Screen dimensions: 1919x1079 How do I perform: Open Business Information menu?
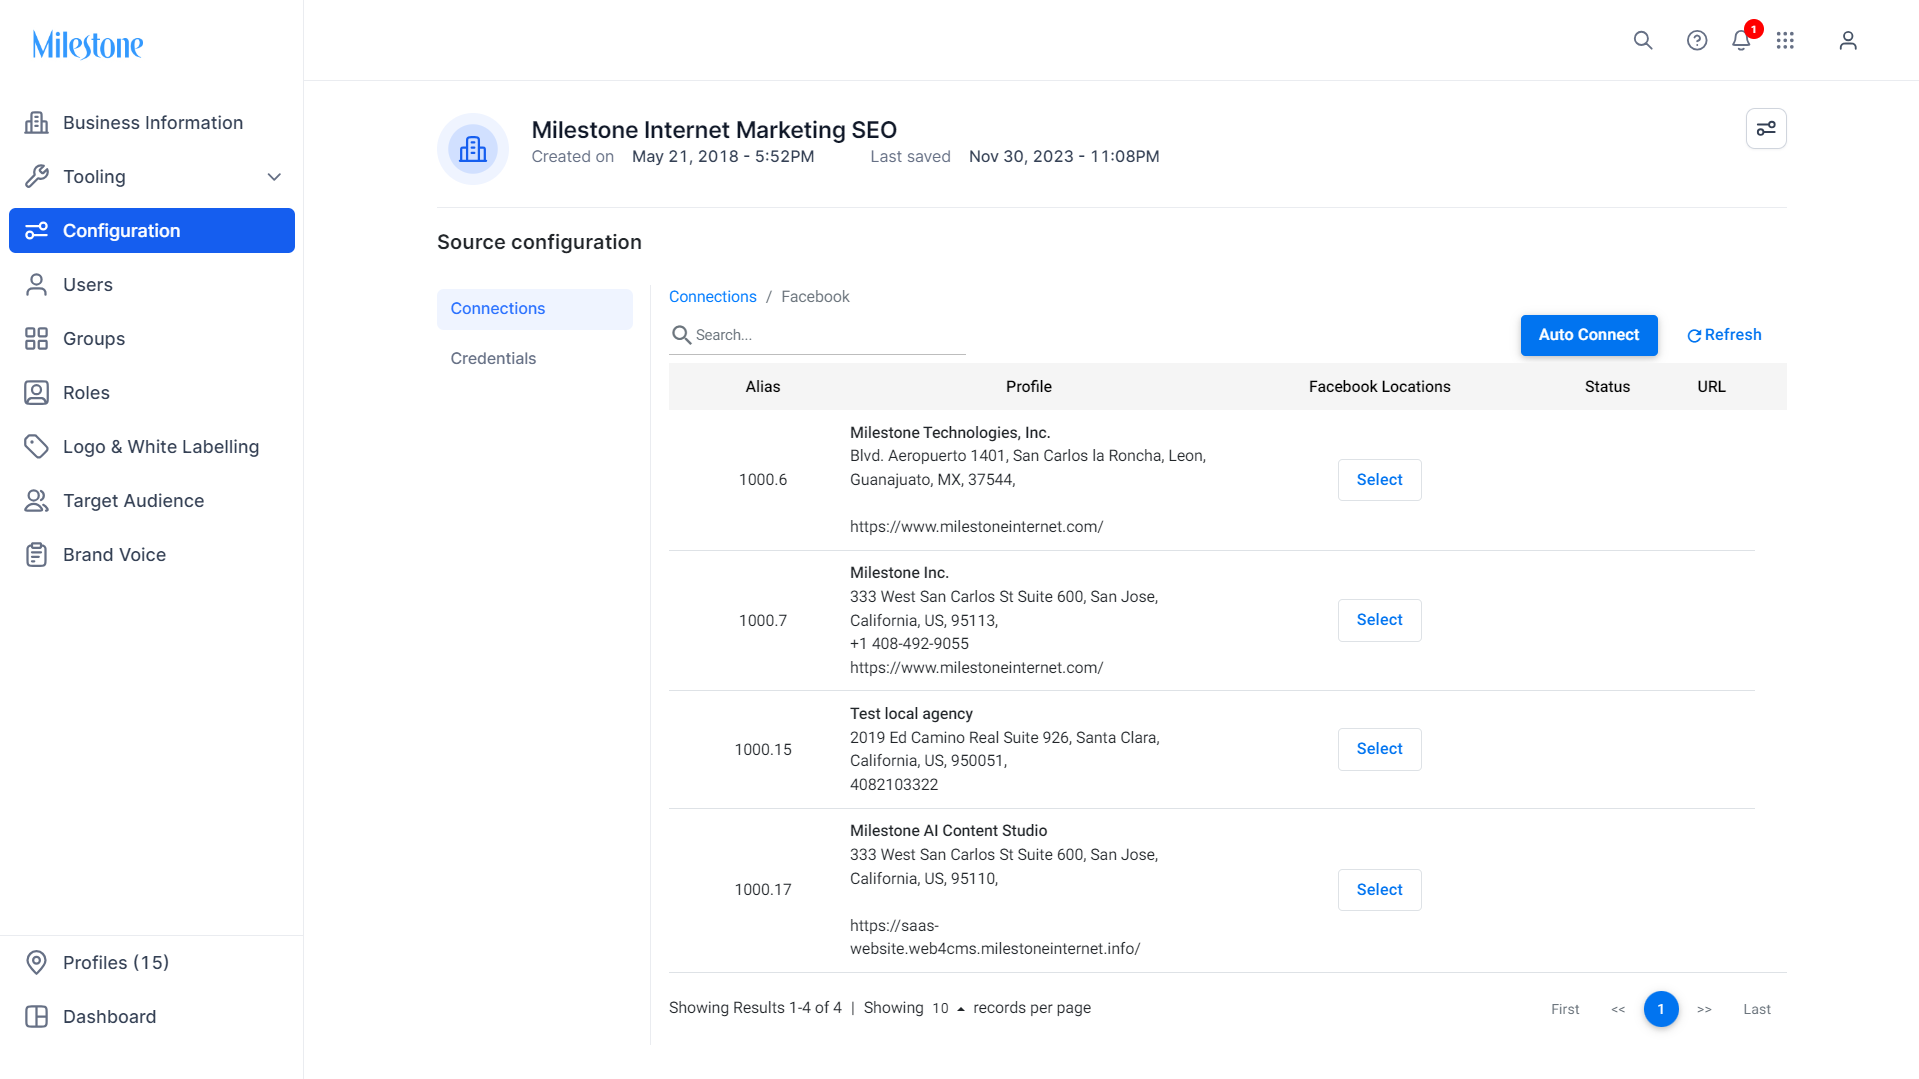pos(152,123)
